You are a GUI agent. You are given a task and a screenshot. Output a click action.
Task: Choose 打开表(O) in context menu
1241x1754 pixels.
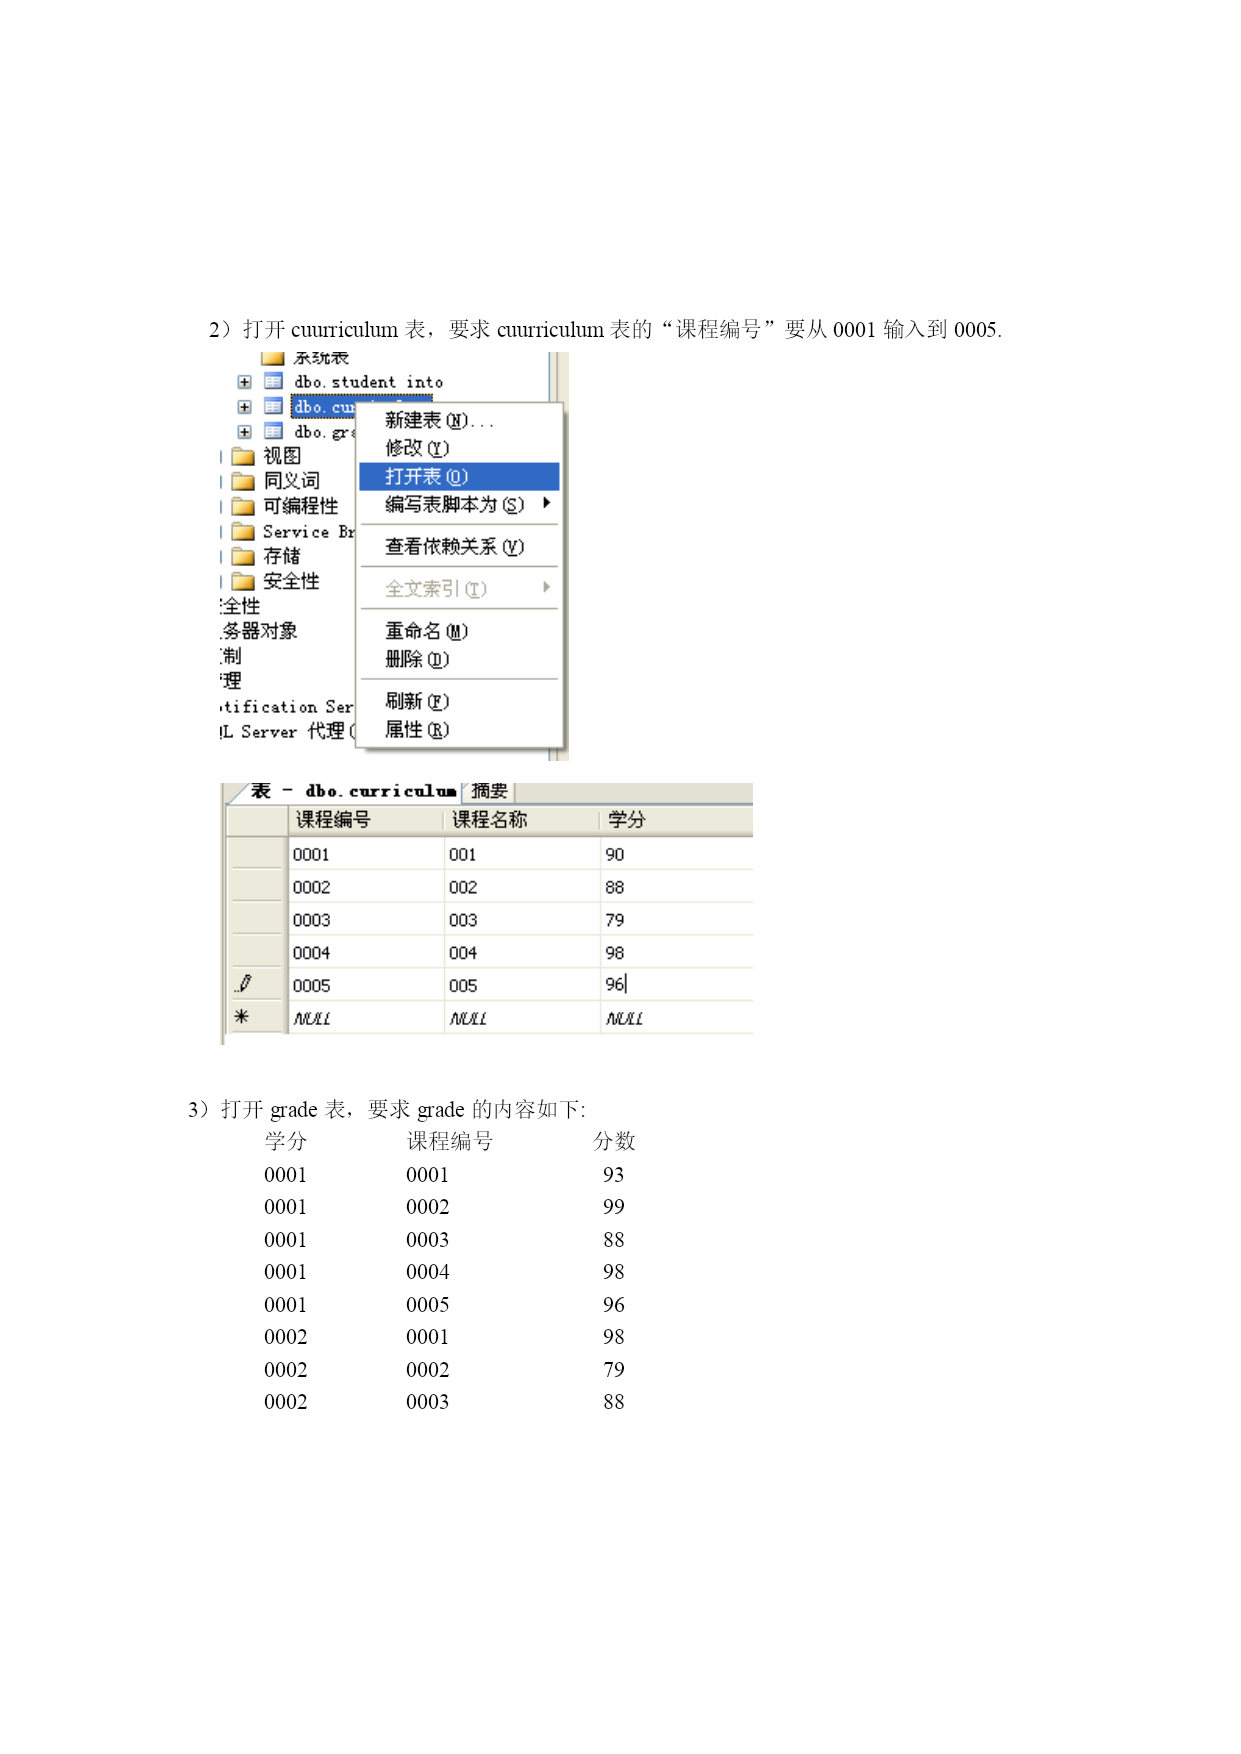click(459, 476)
